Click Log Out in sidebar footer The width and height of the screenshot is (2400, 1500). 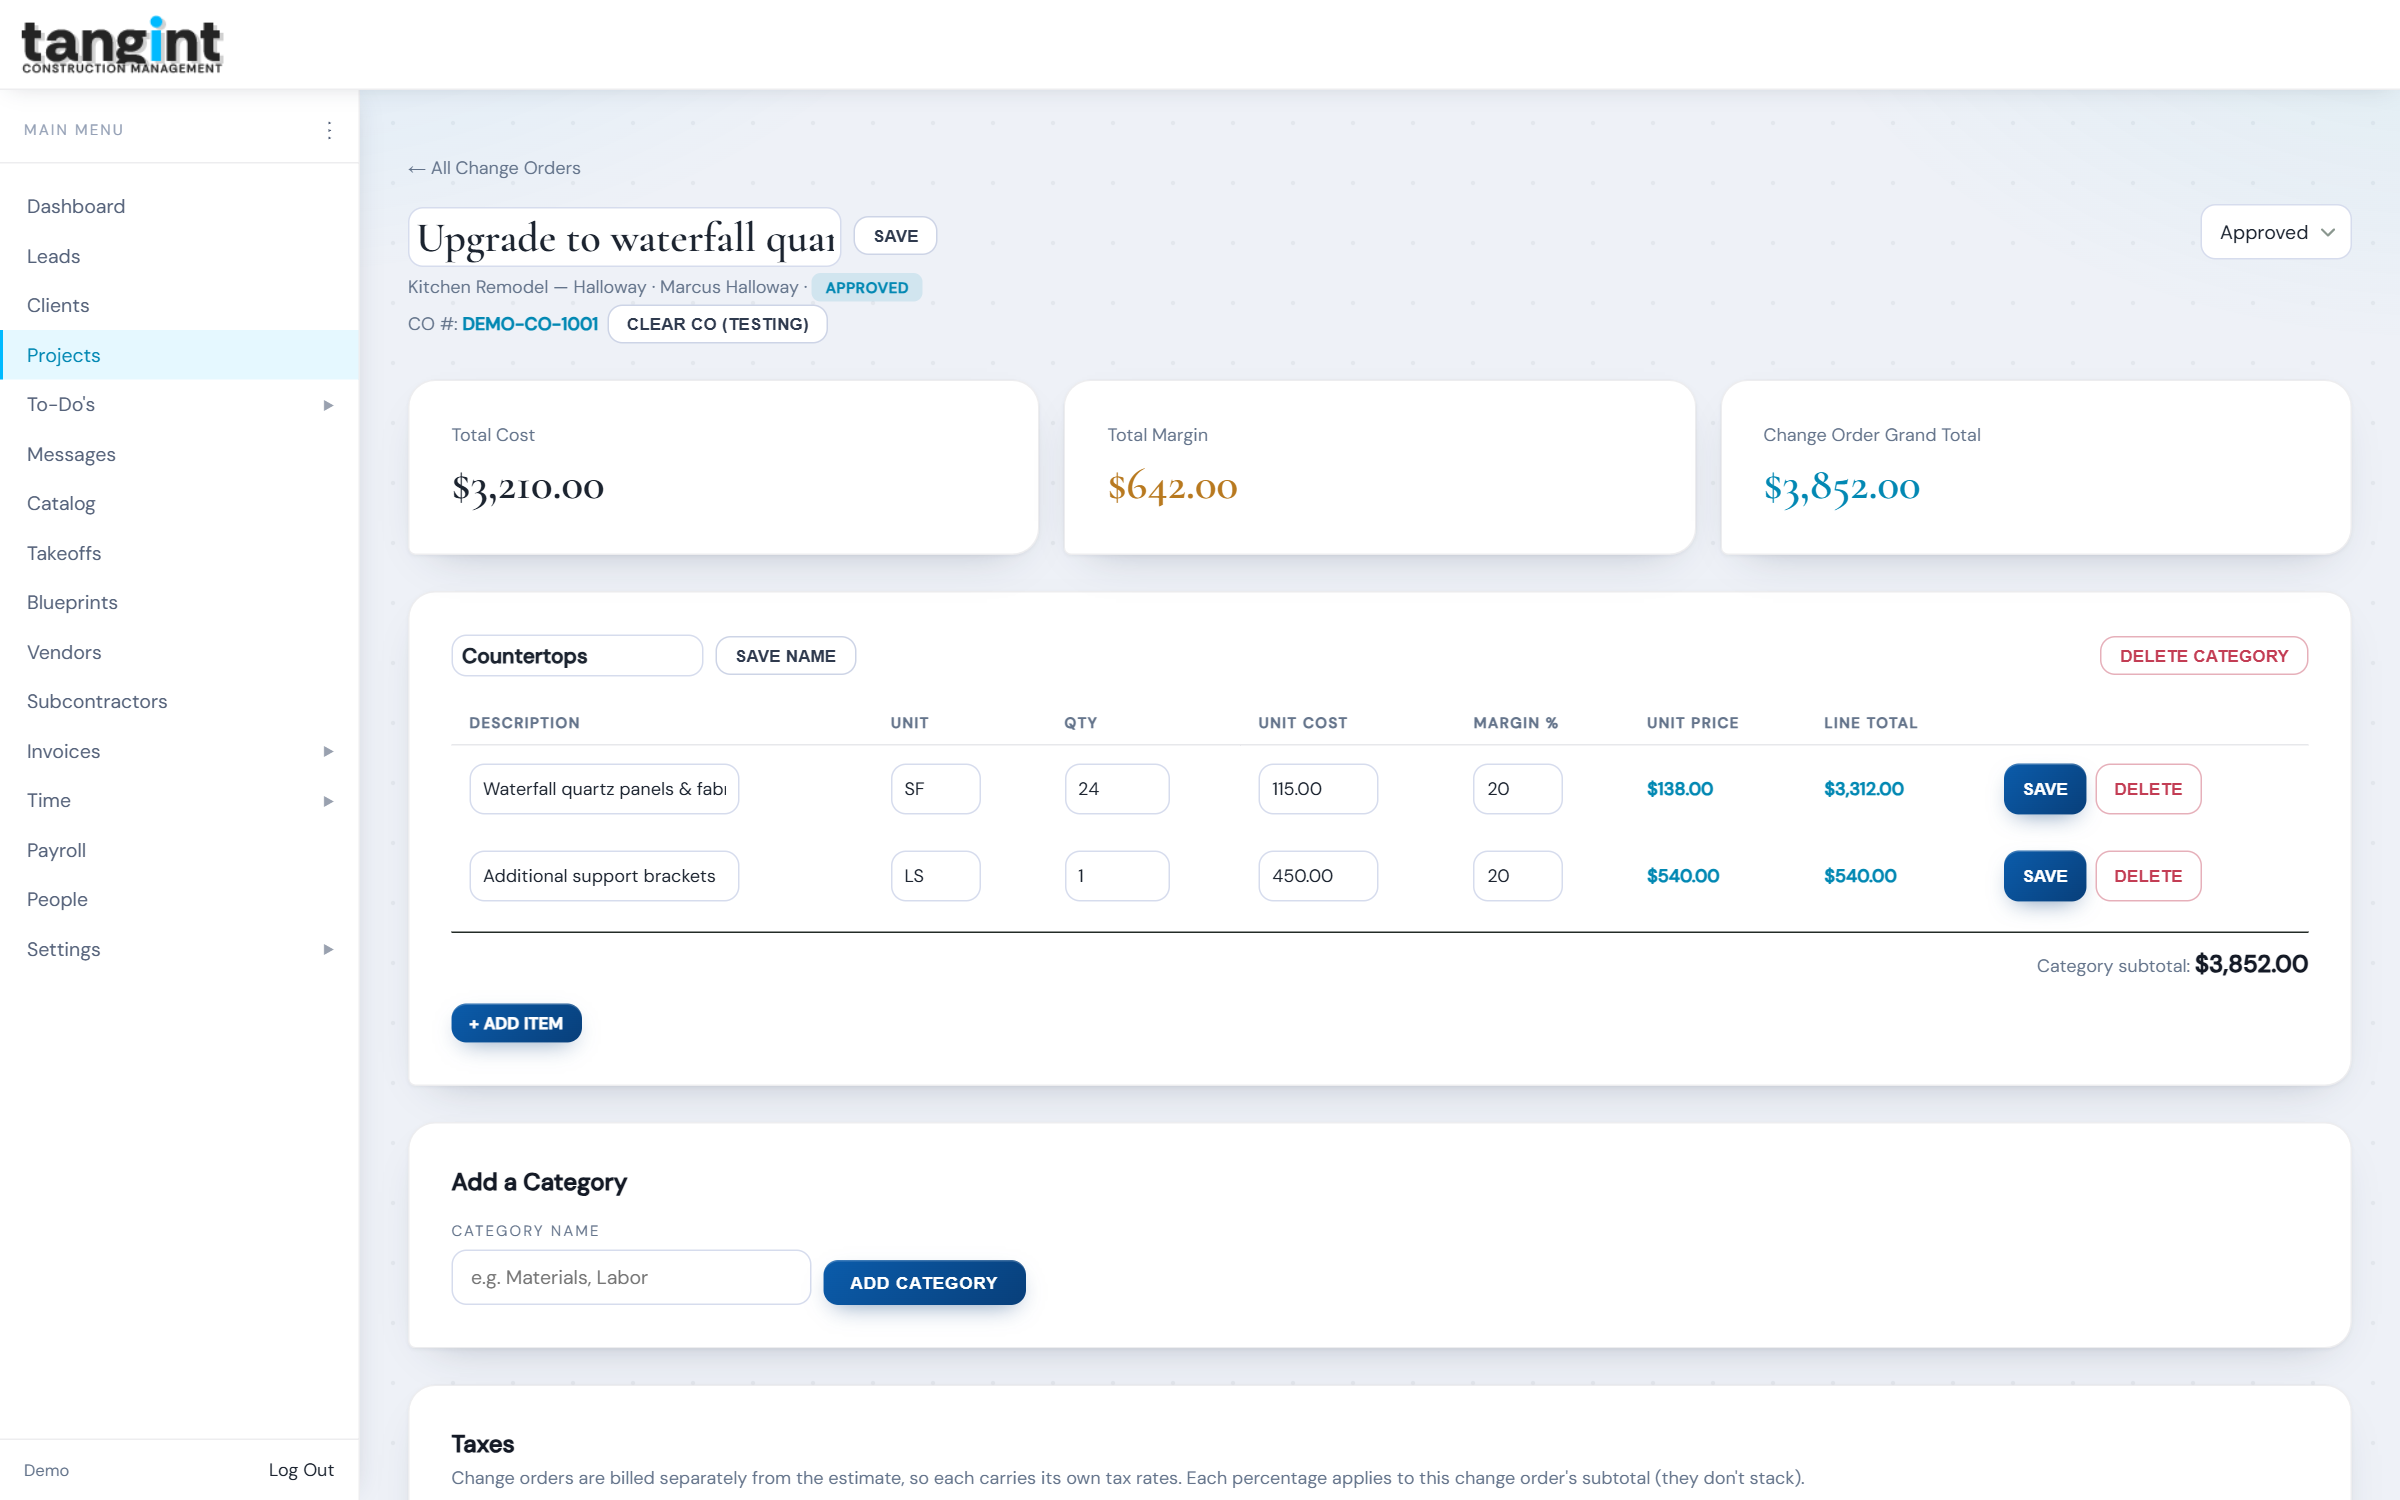[301, 1470]
